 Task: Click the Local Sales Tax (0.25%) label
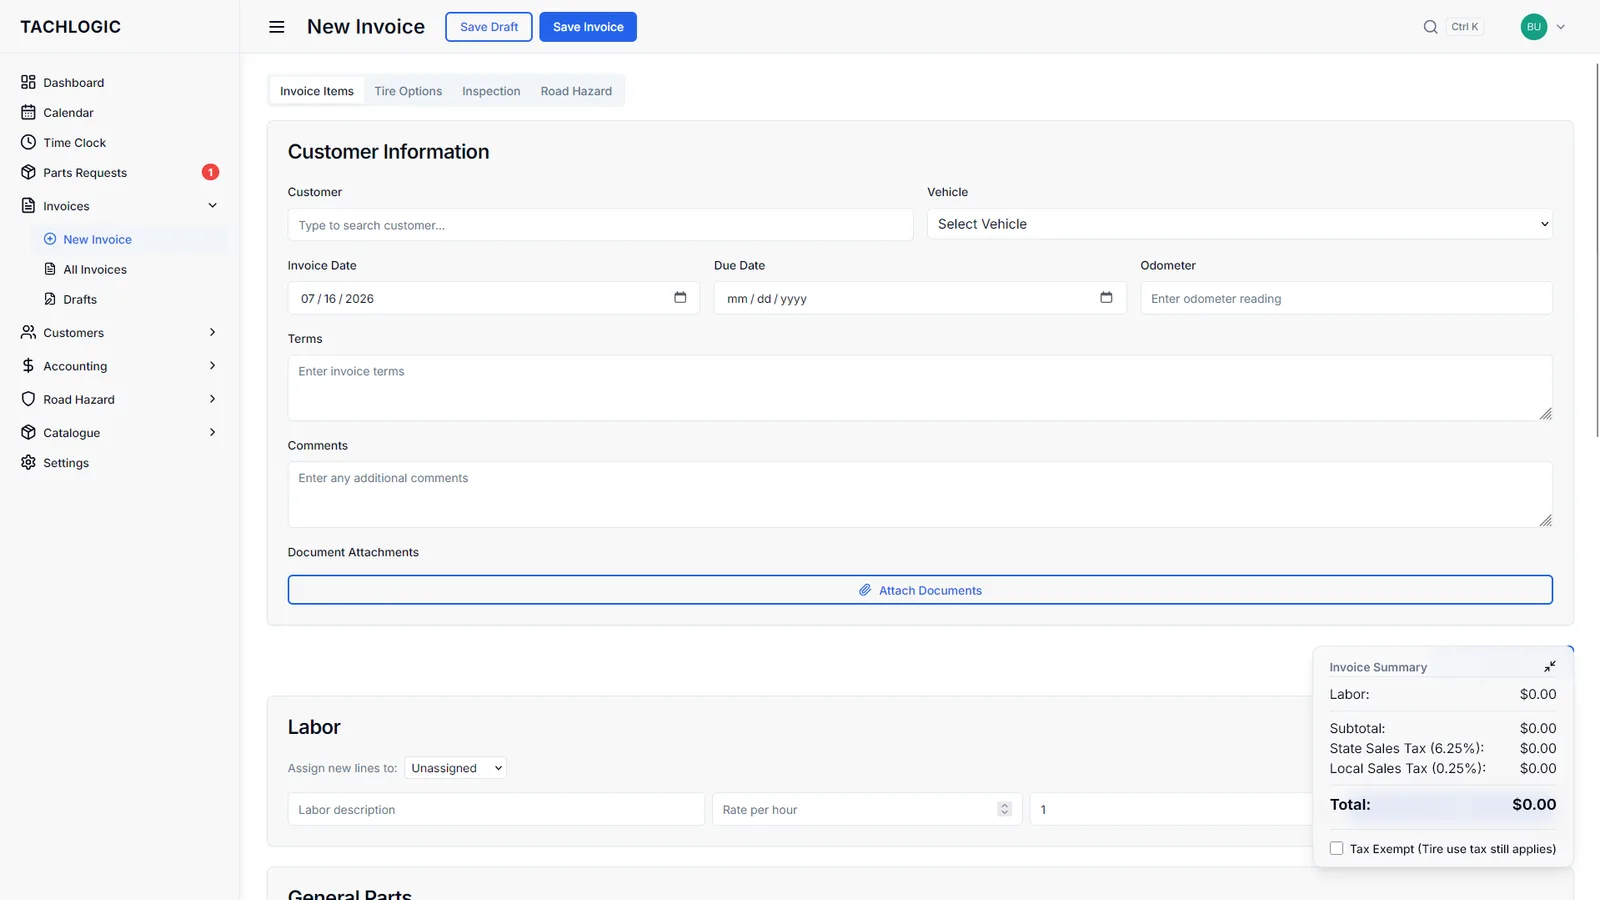tap(1408, 768)
